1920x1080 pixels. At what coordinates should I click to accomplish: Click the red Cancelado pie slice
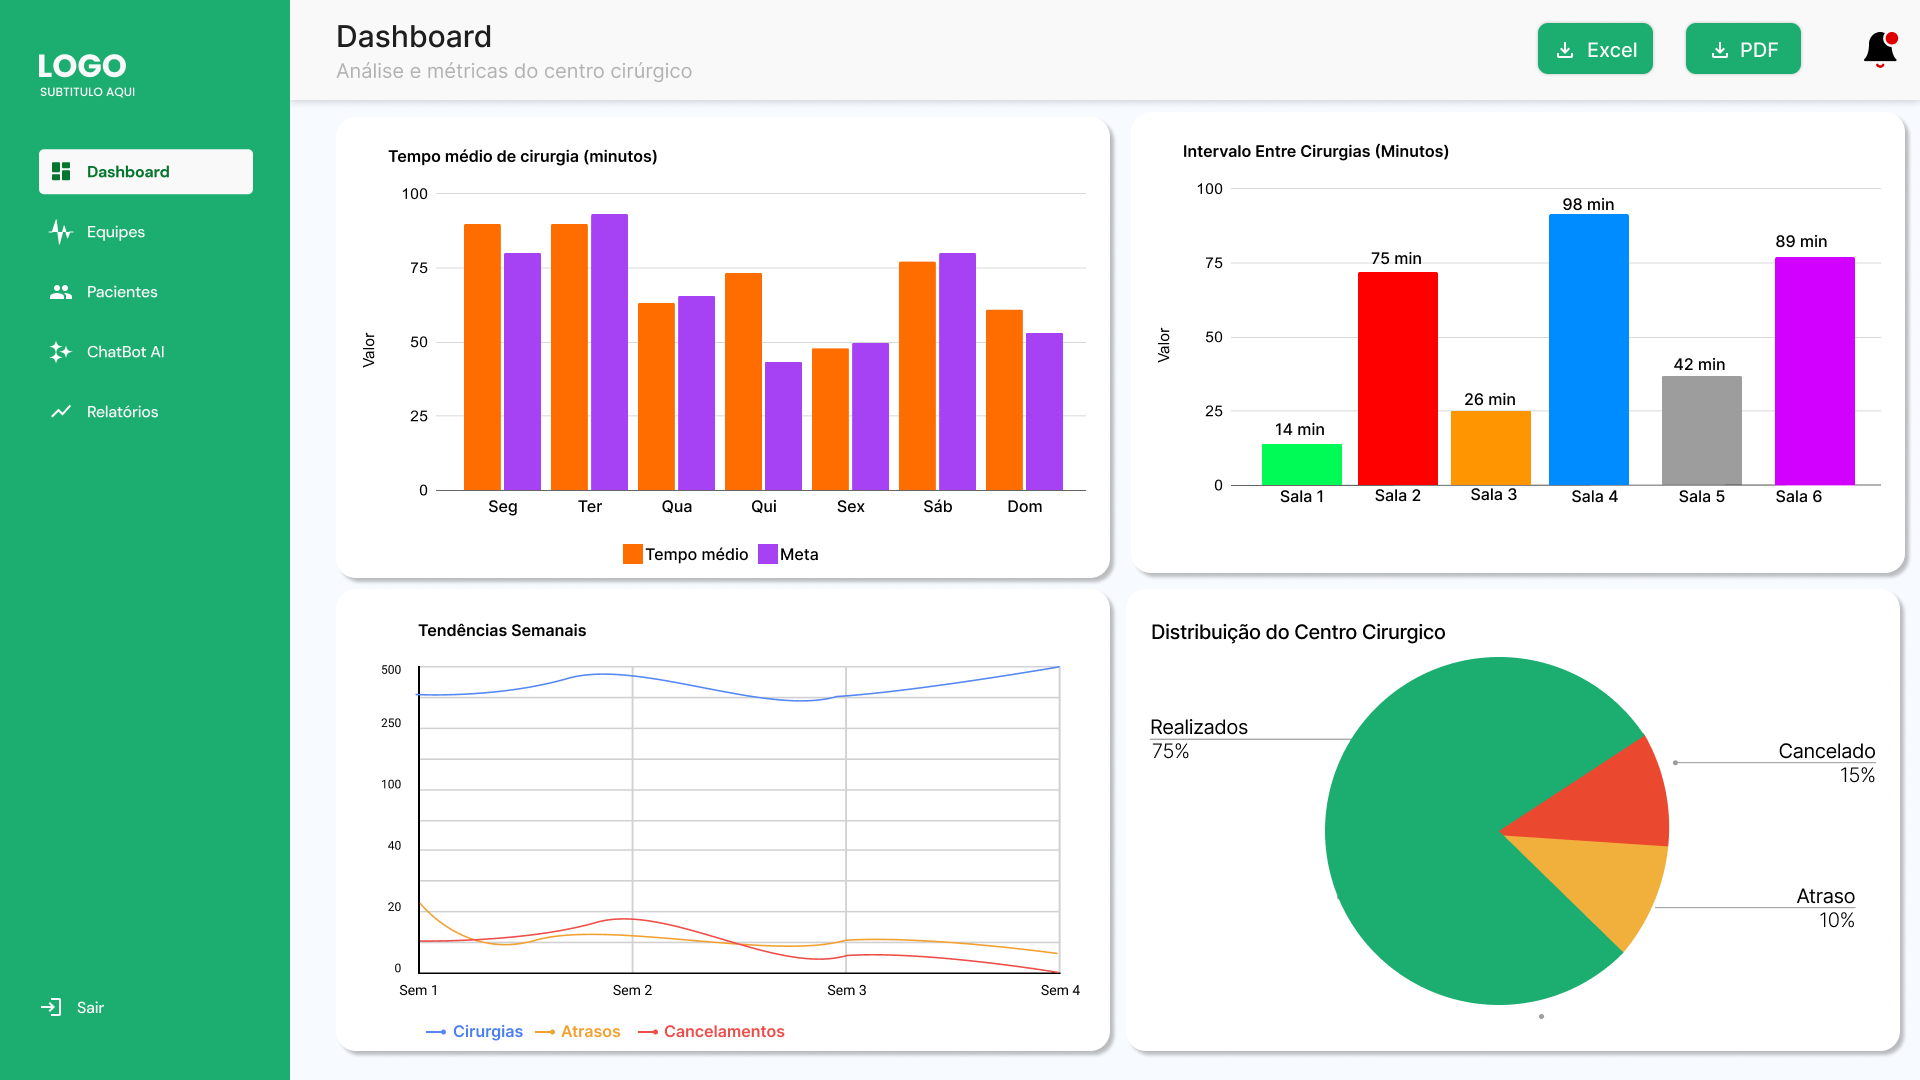pos(1610,800)
